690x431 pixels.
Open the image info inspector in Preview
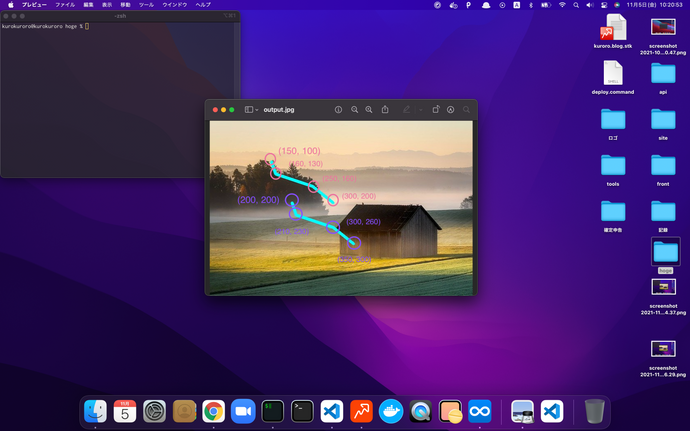pyautogui.click(x=338, y=110)
